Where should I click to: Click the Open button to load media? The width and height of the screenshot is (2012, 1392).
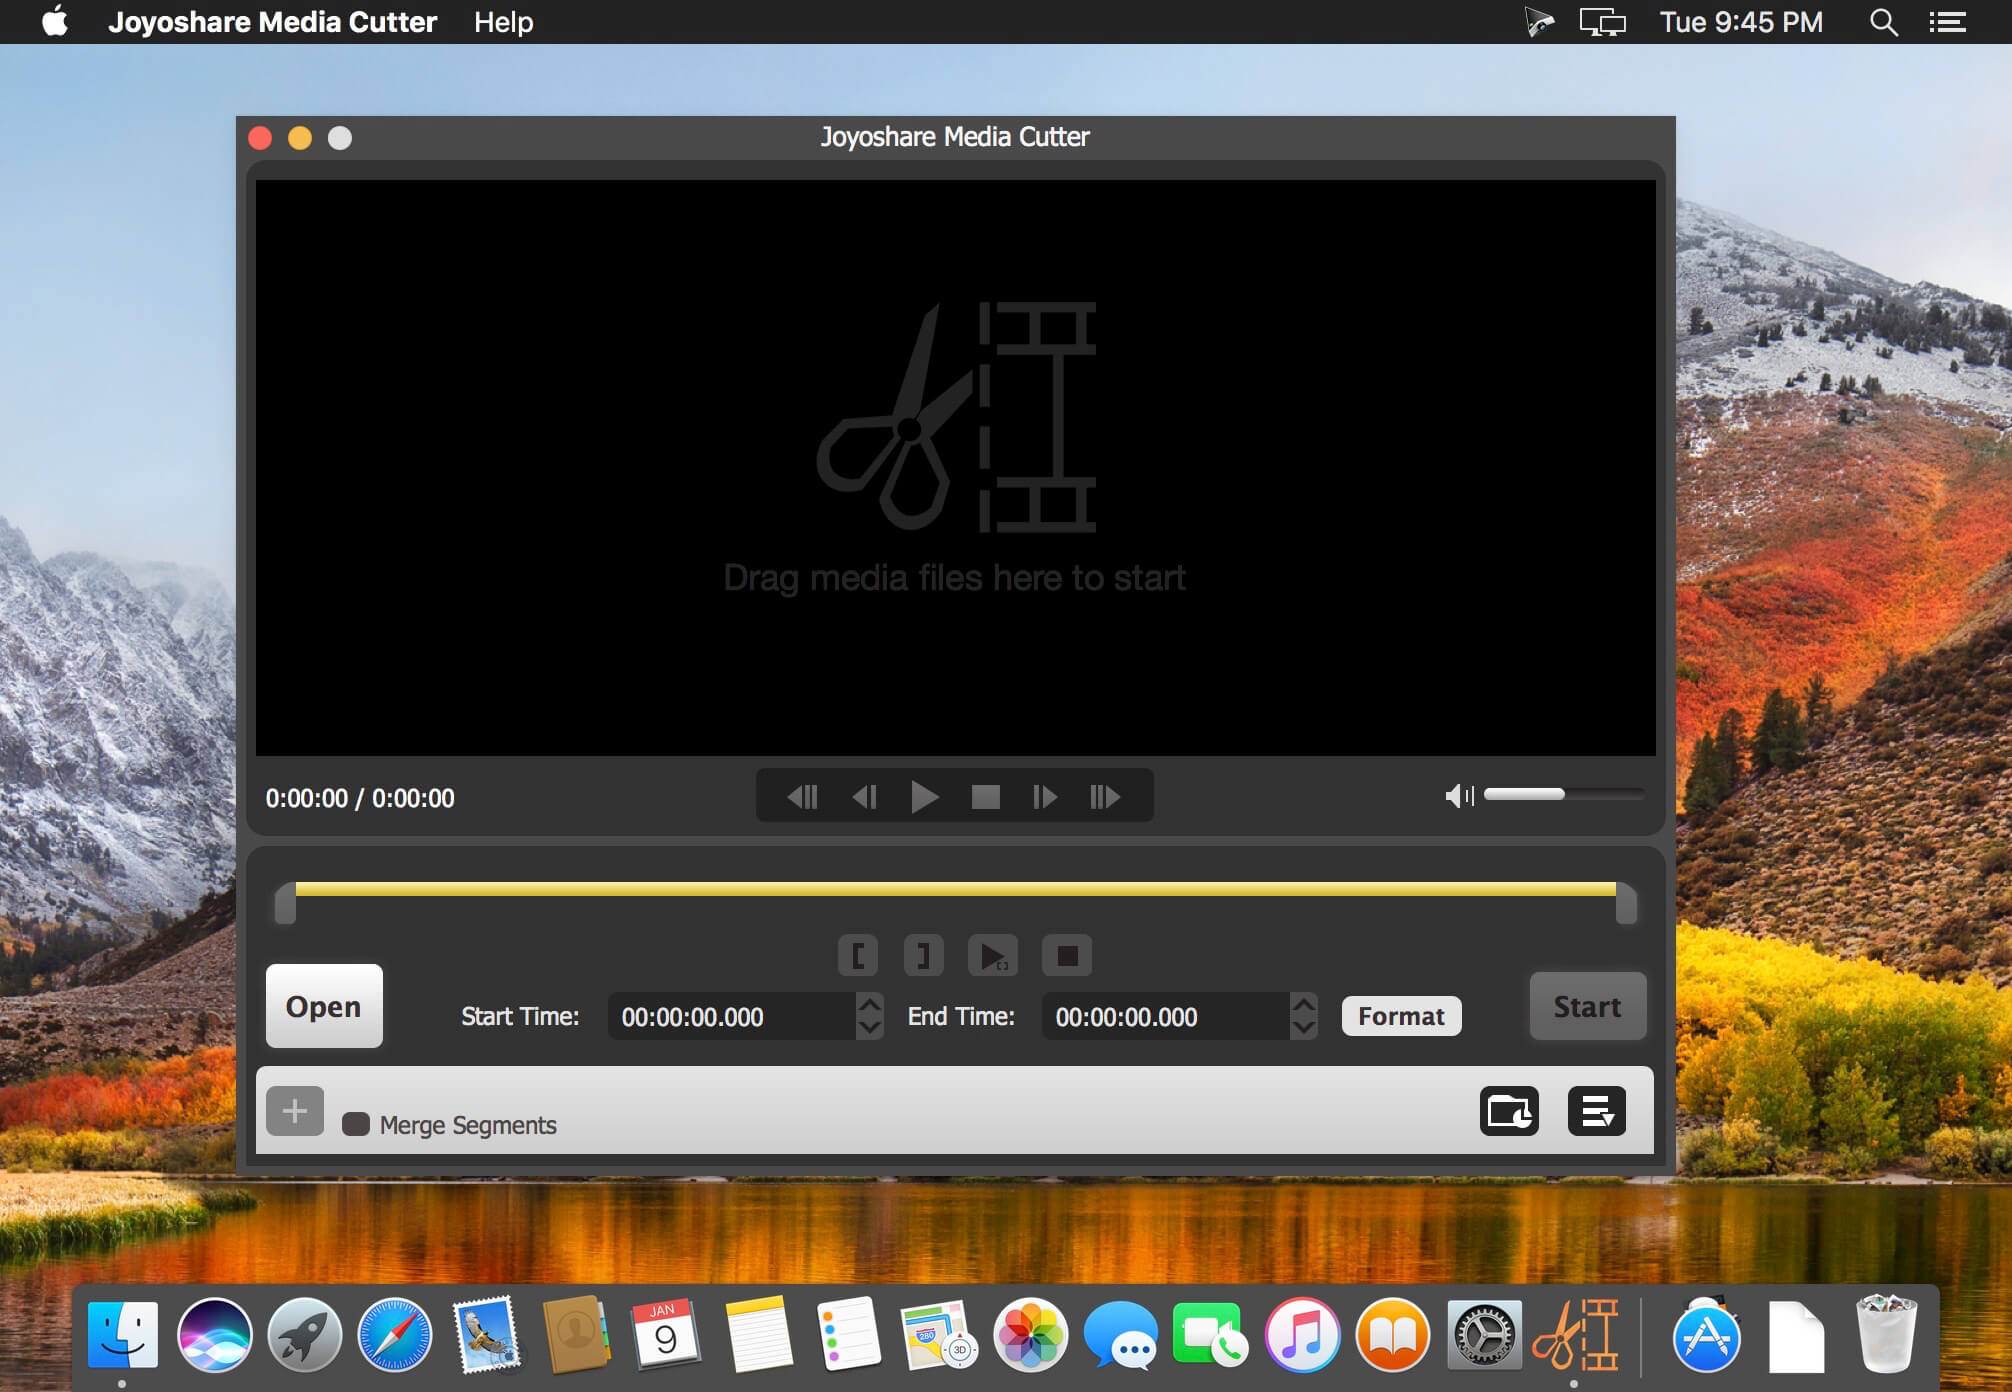pyautogui.click(x=321, y=1007)
